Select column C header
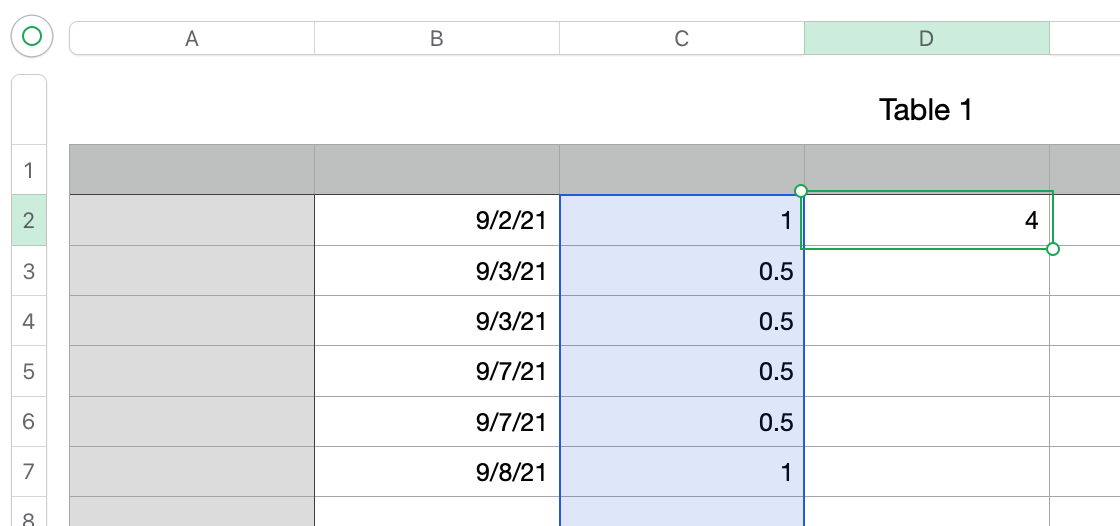Screen dimensions: 1120x526 (682, 39)
